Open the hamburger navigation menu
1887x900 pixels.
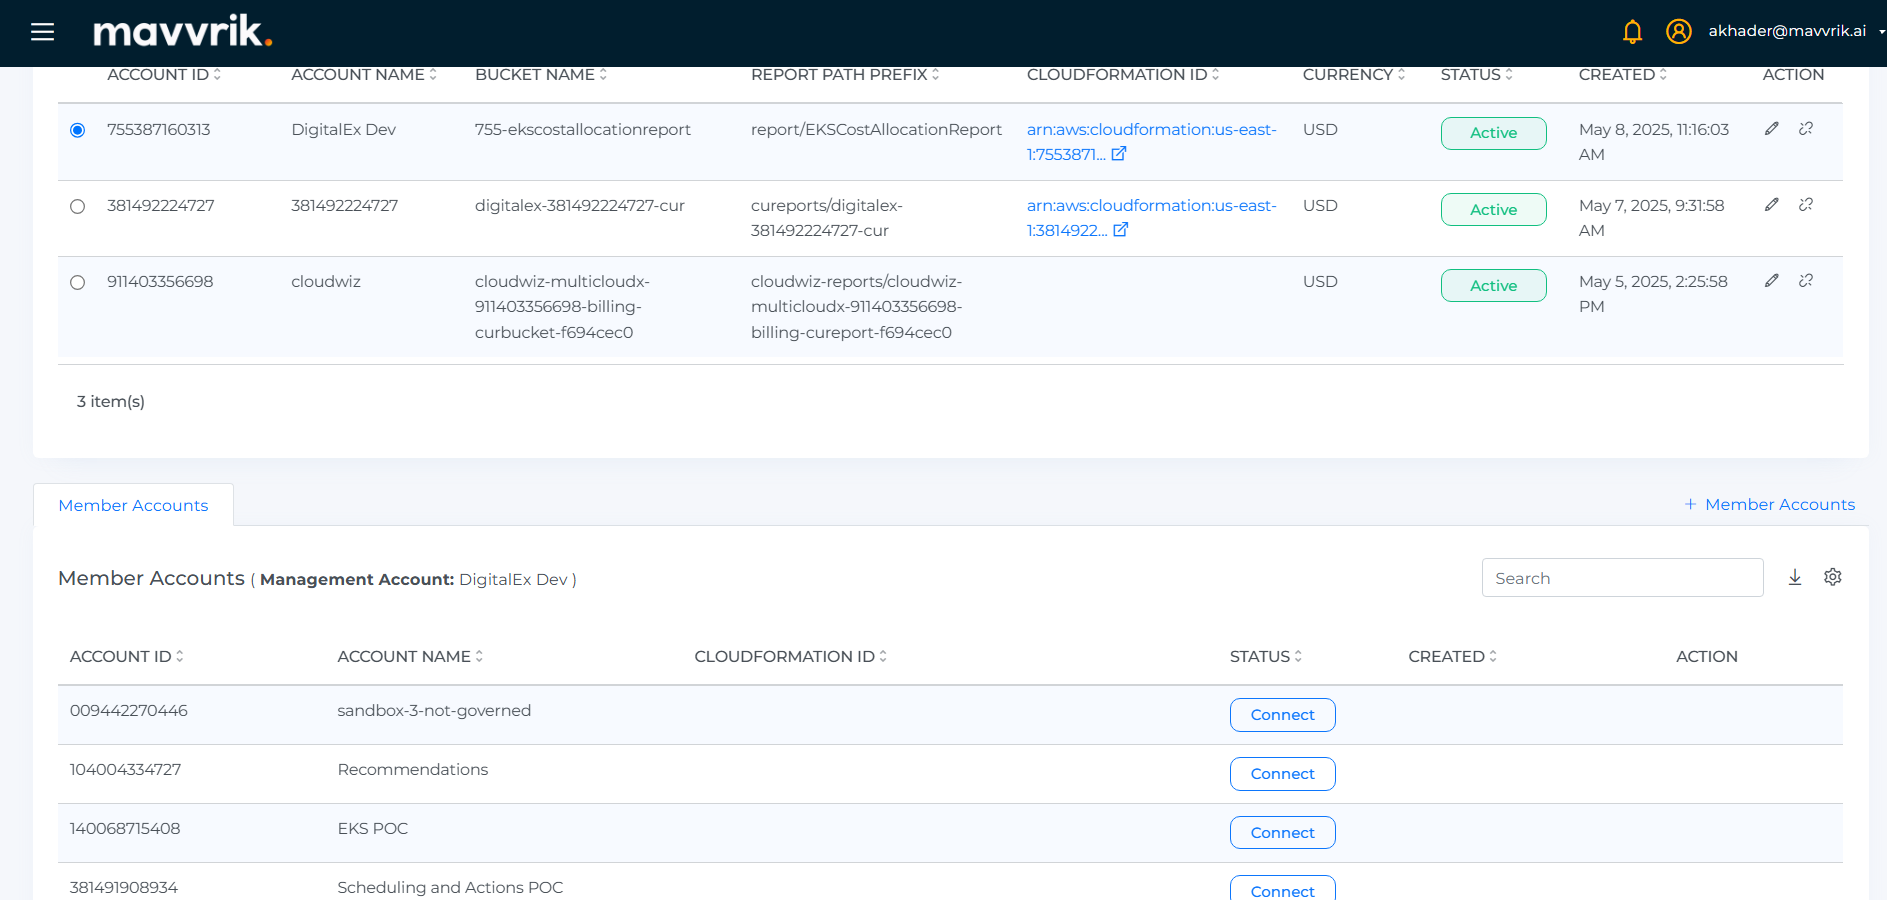pyautogui.click(x=42, y=32)
